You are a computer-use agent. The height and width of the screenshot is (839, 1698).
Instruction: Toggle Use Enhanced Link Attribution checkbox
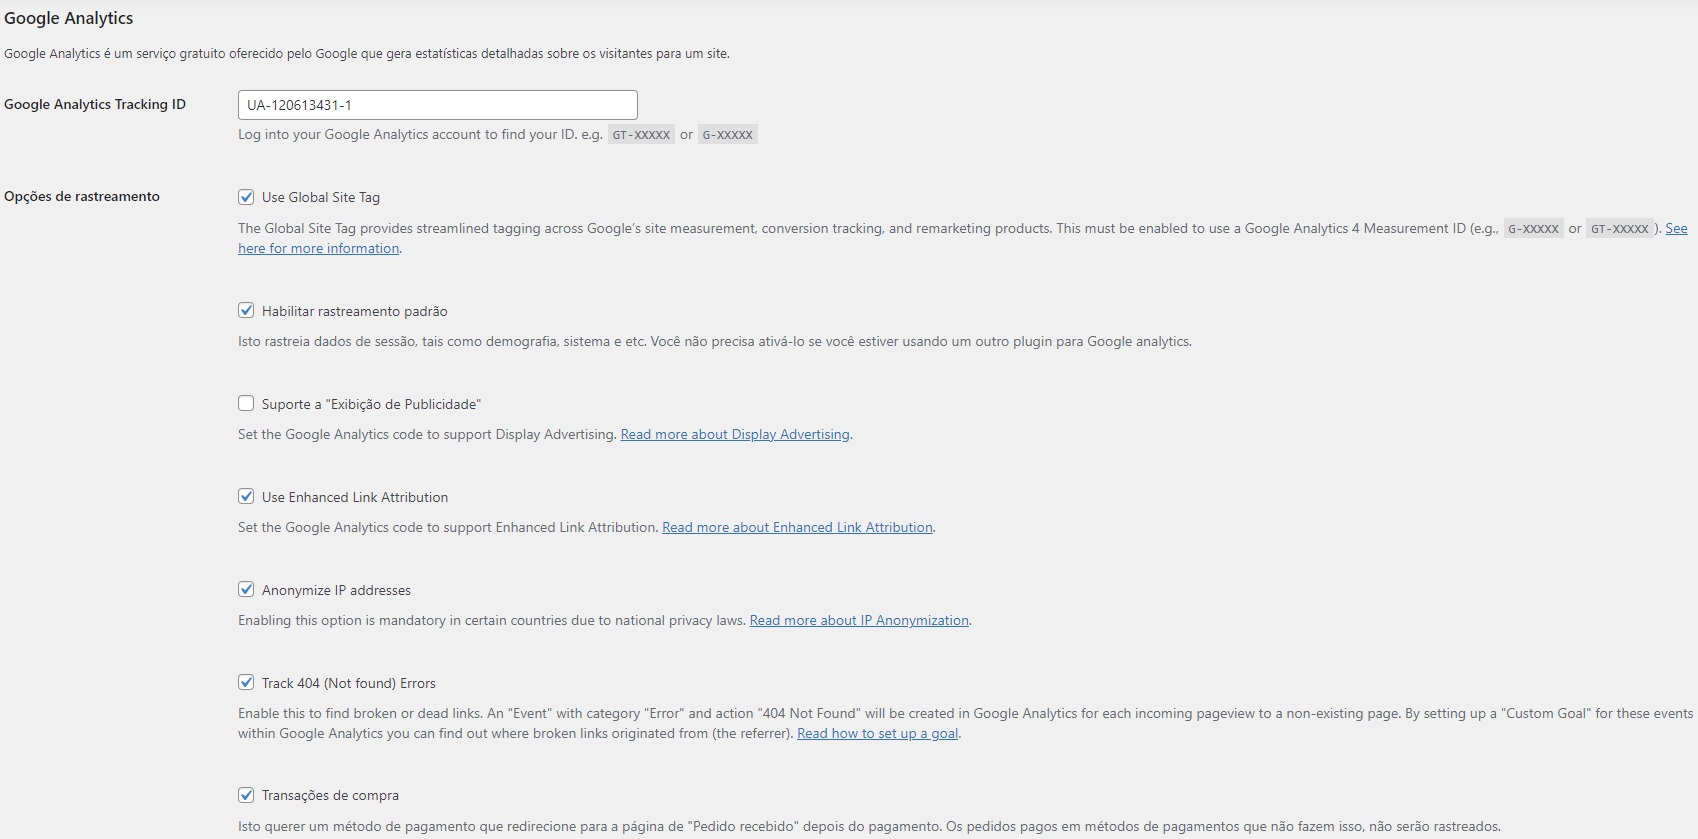click(246, 496)
